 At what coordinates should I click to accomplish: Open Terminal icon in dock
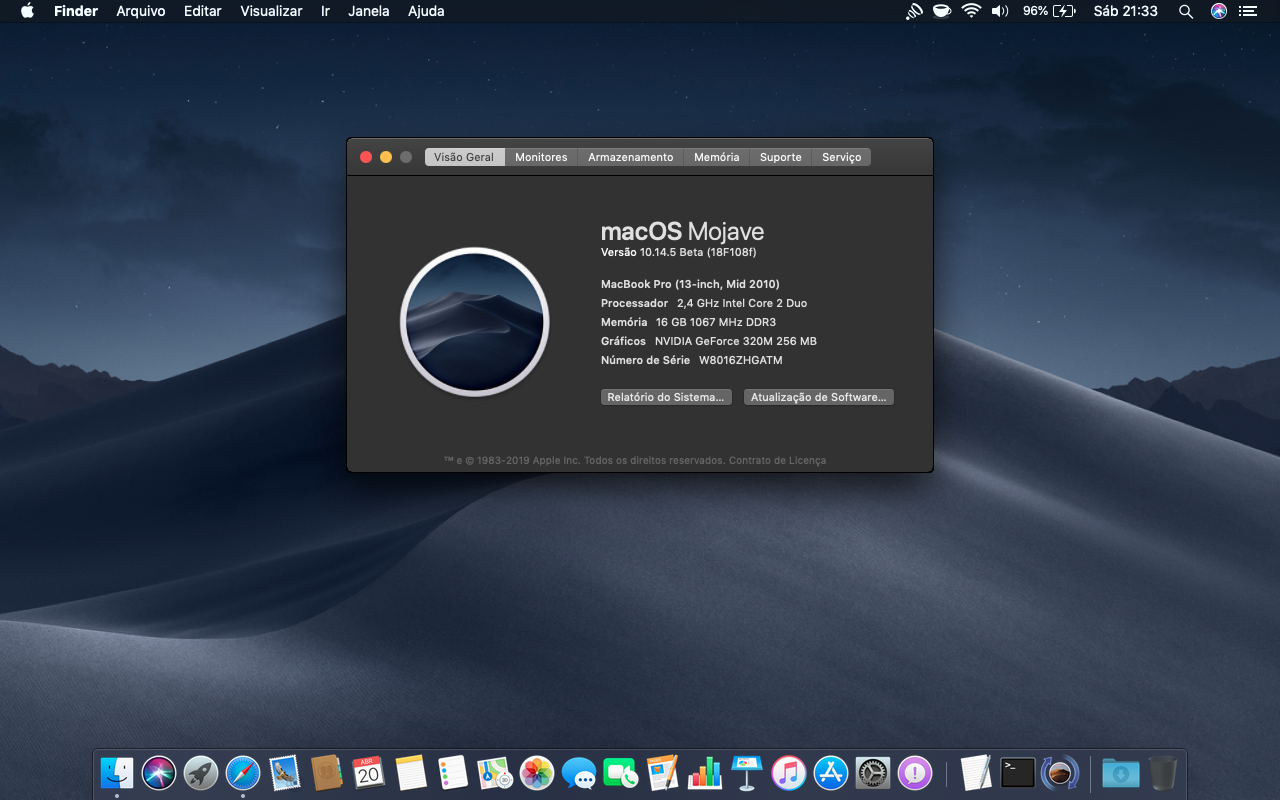point(1018,773)
